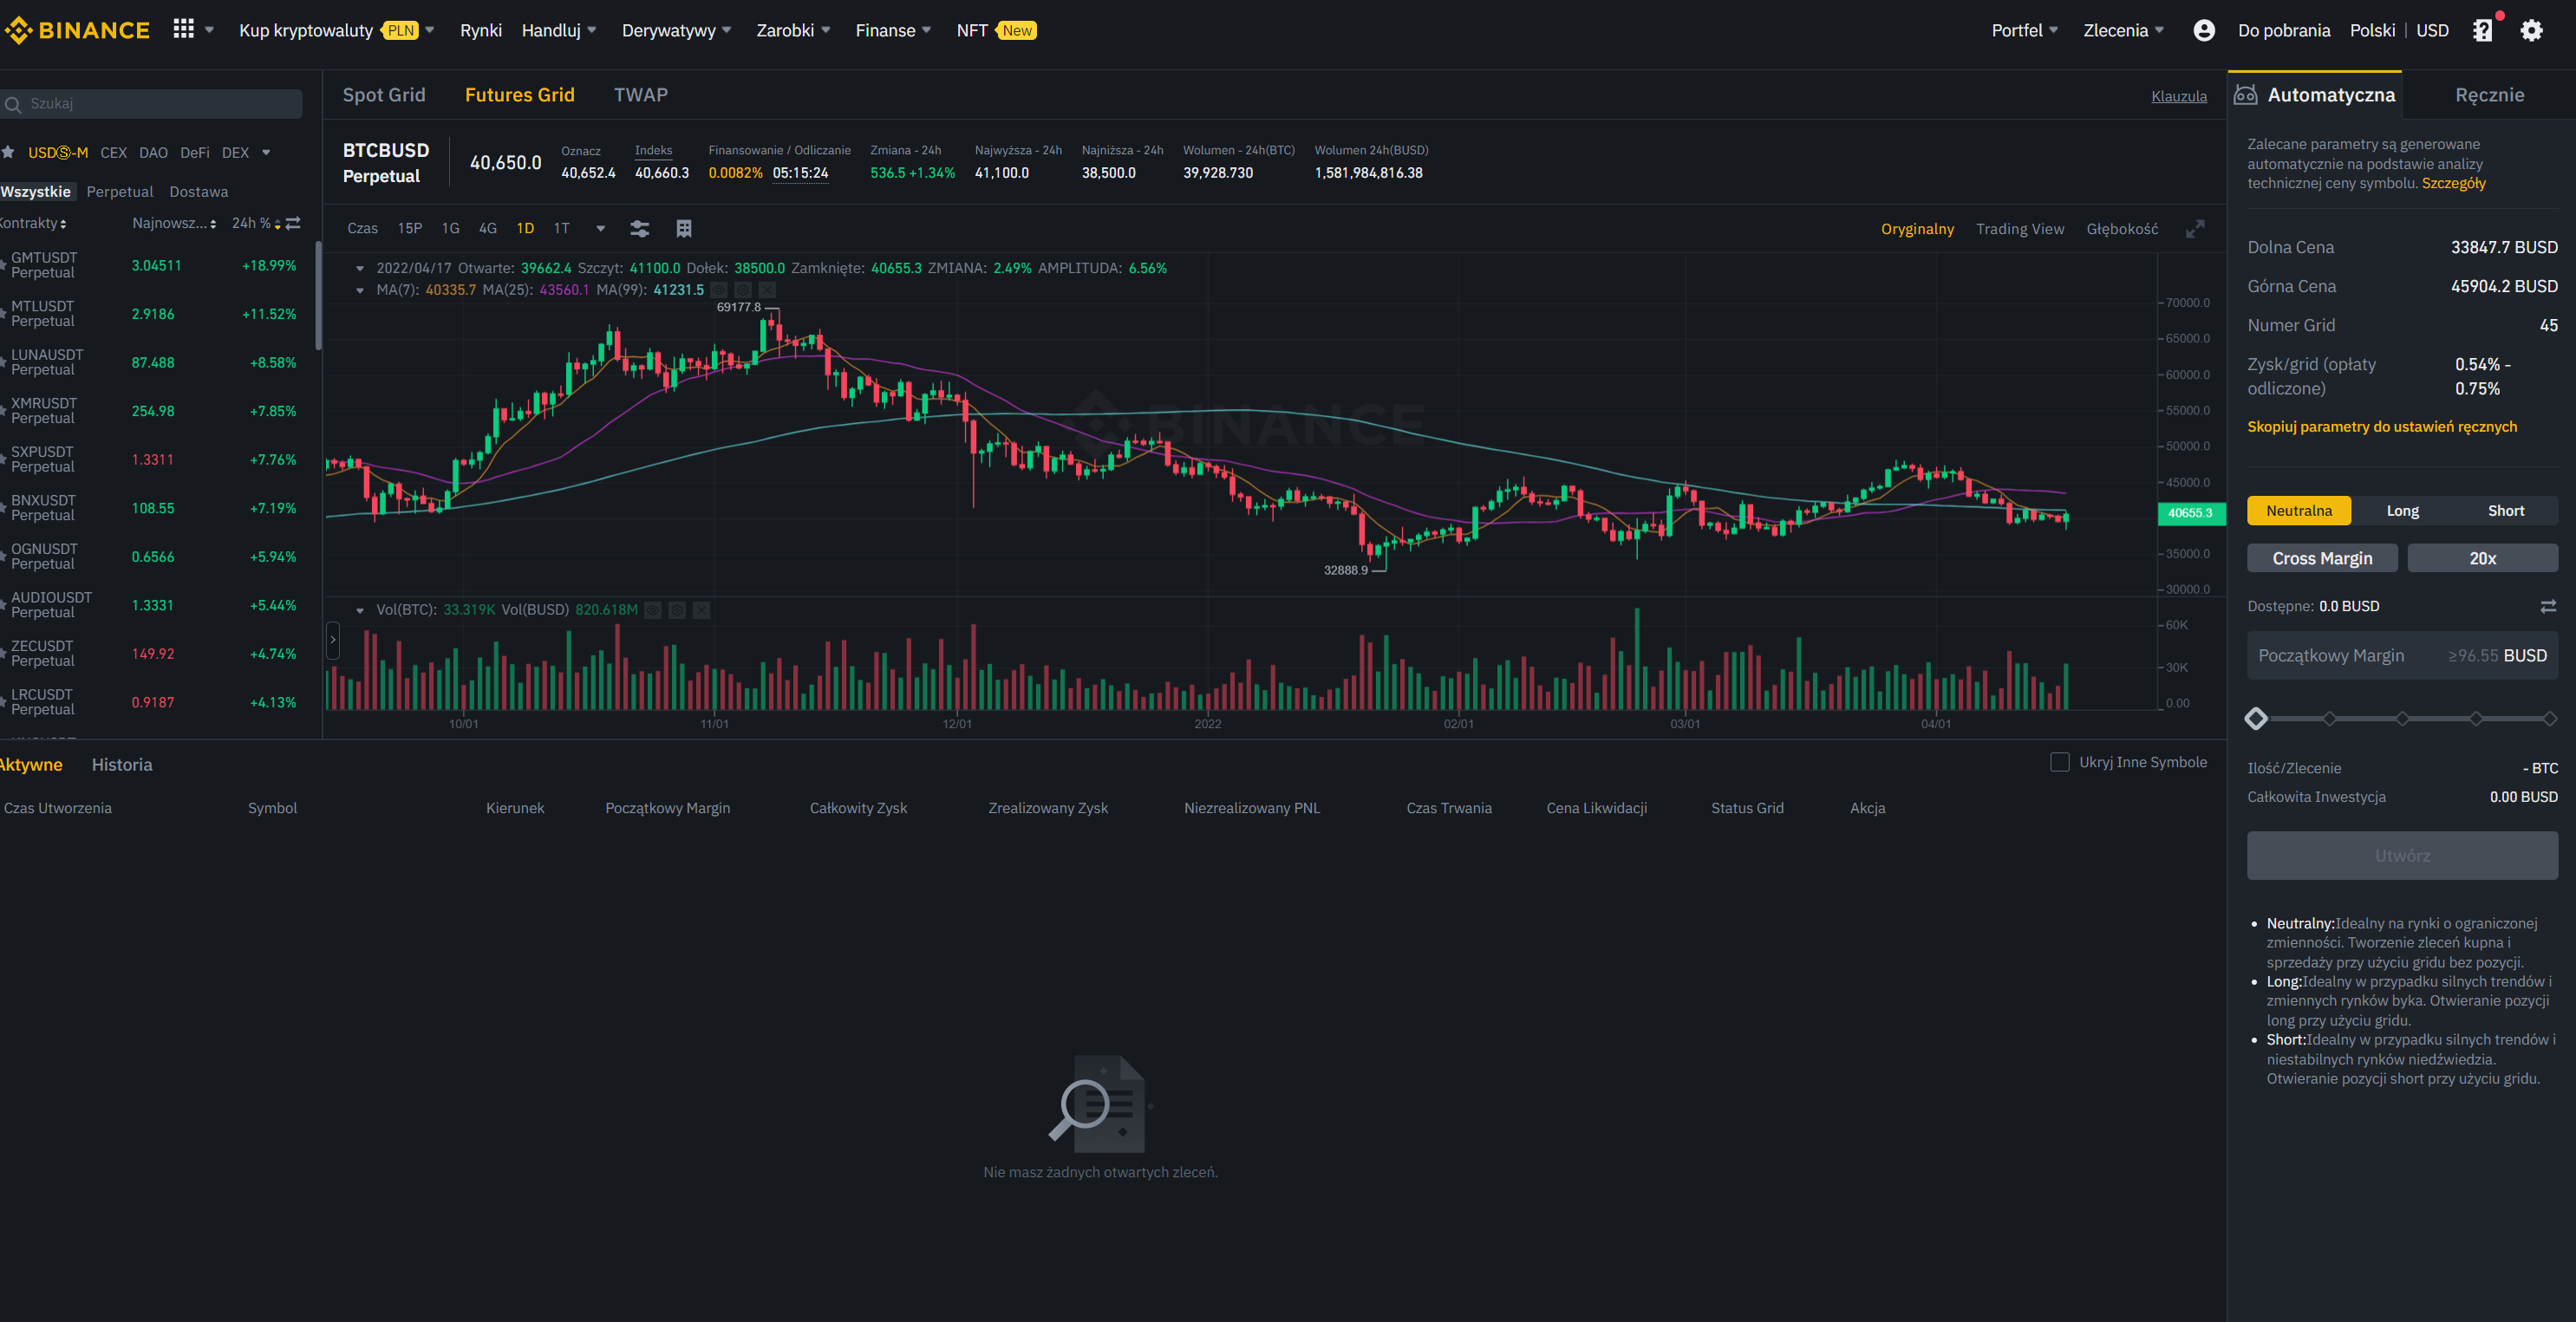The height and width of the screenshot is (1322, 2576).
Task: Check the Ukryj Inne Symbole checkbox
Action: pyautogui.click(x=2059, y=762)
